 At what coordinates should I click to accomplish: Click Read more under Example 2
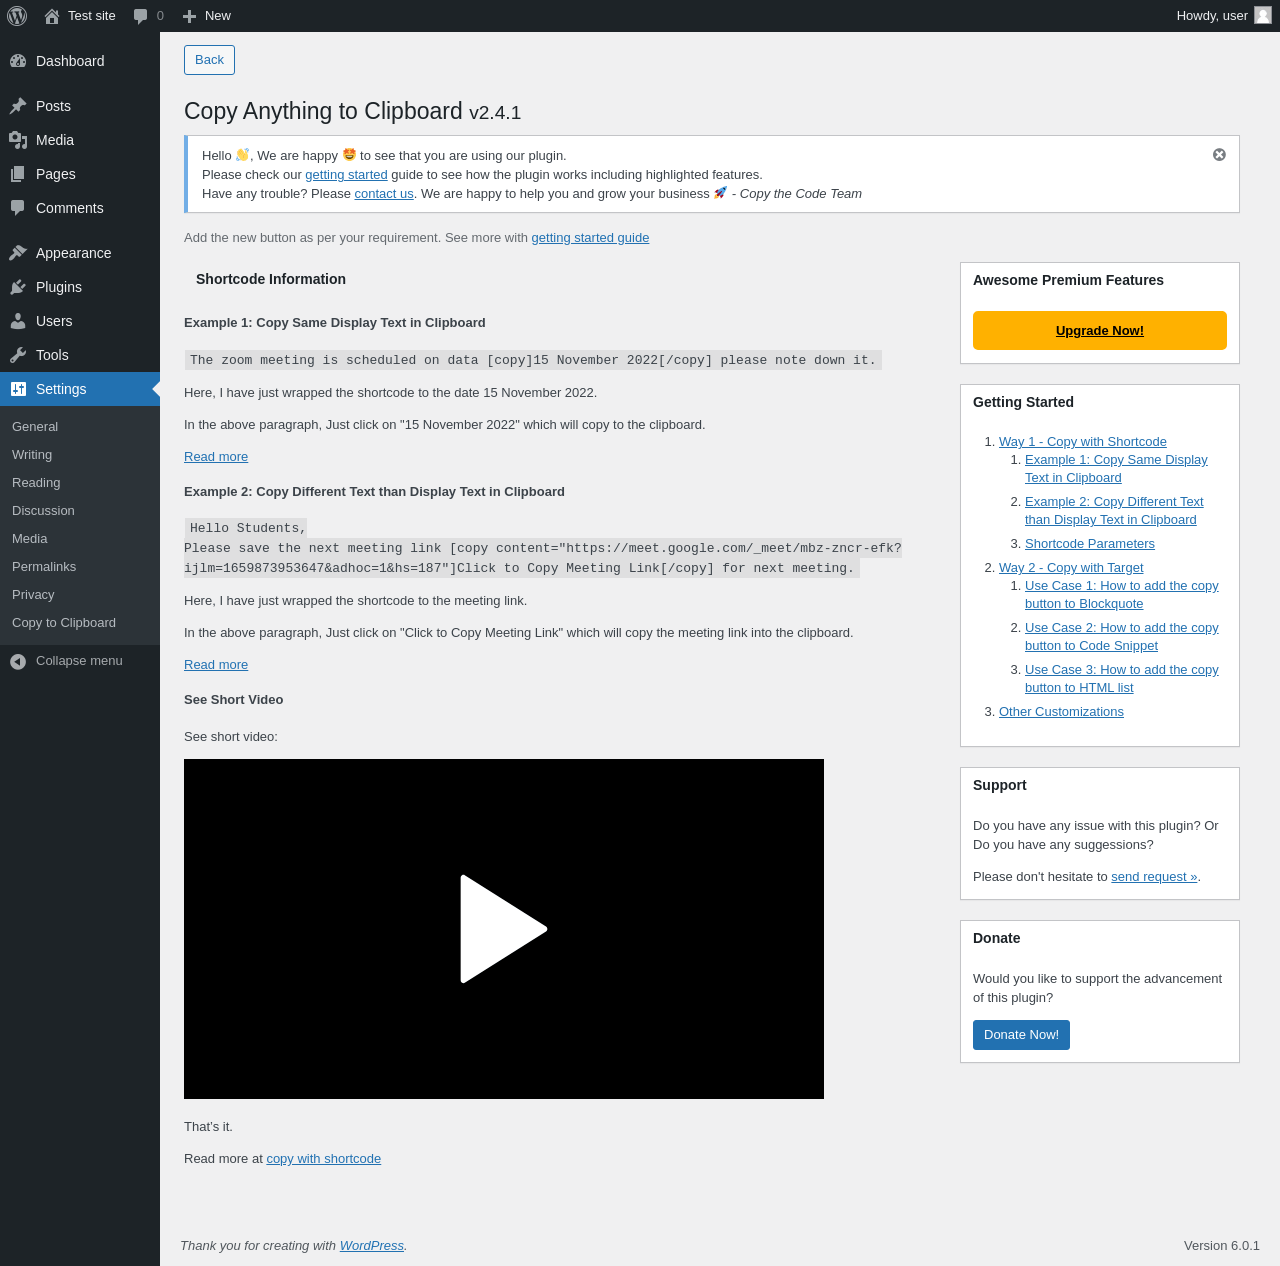point(216,665)
